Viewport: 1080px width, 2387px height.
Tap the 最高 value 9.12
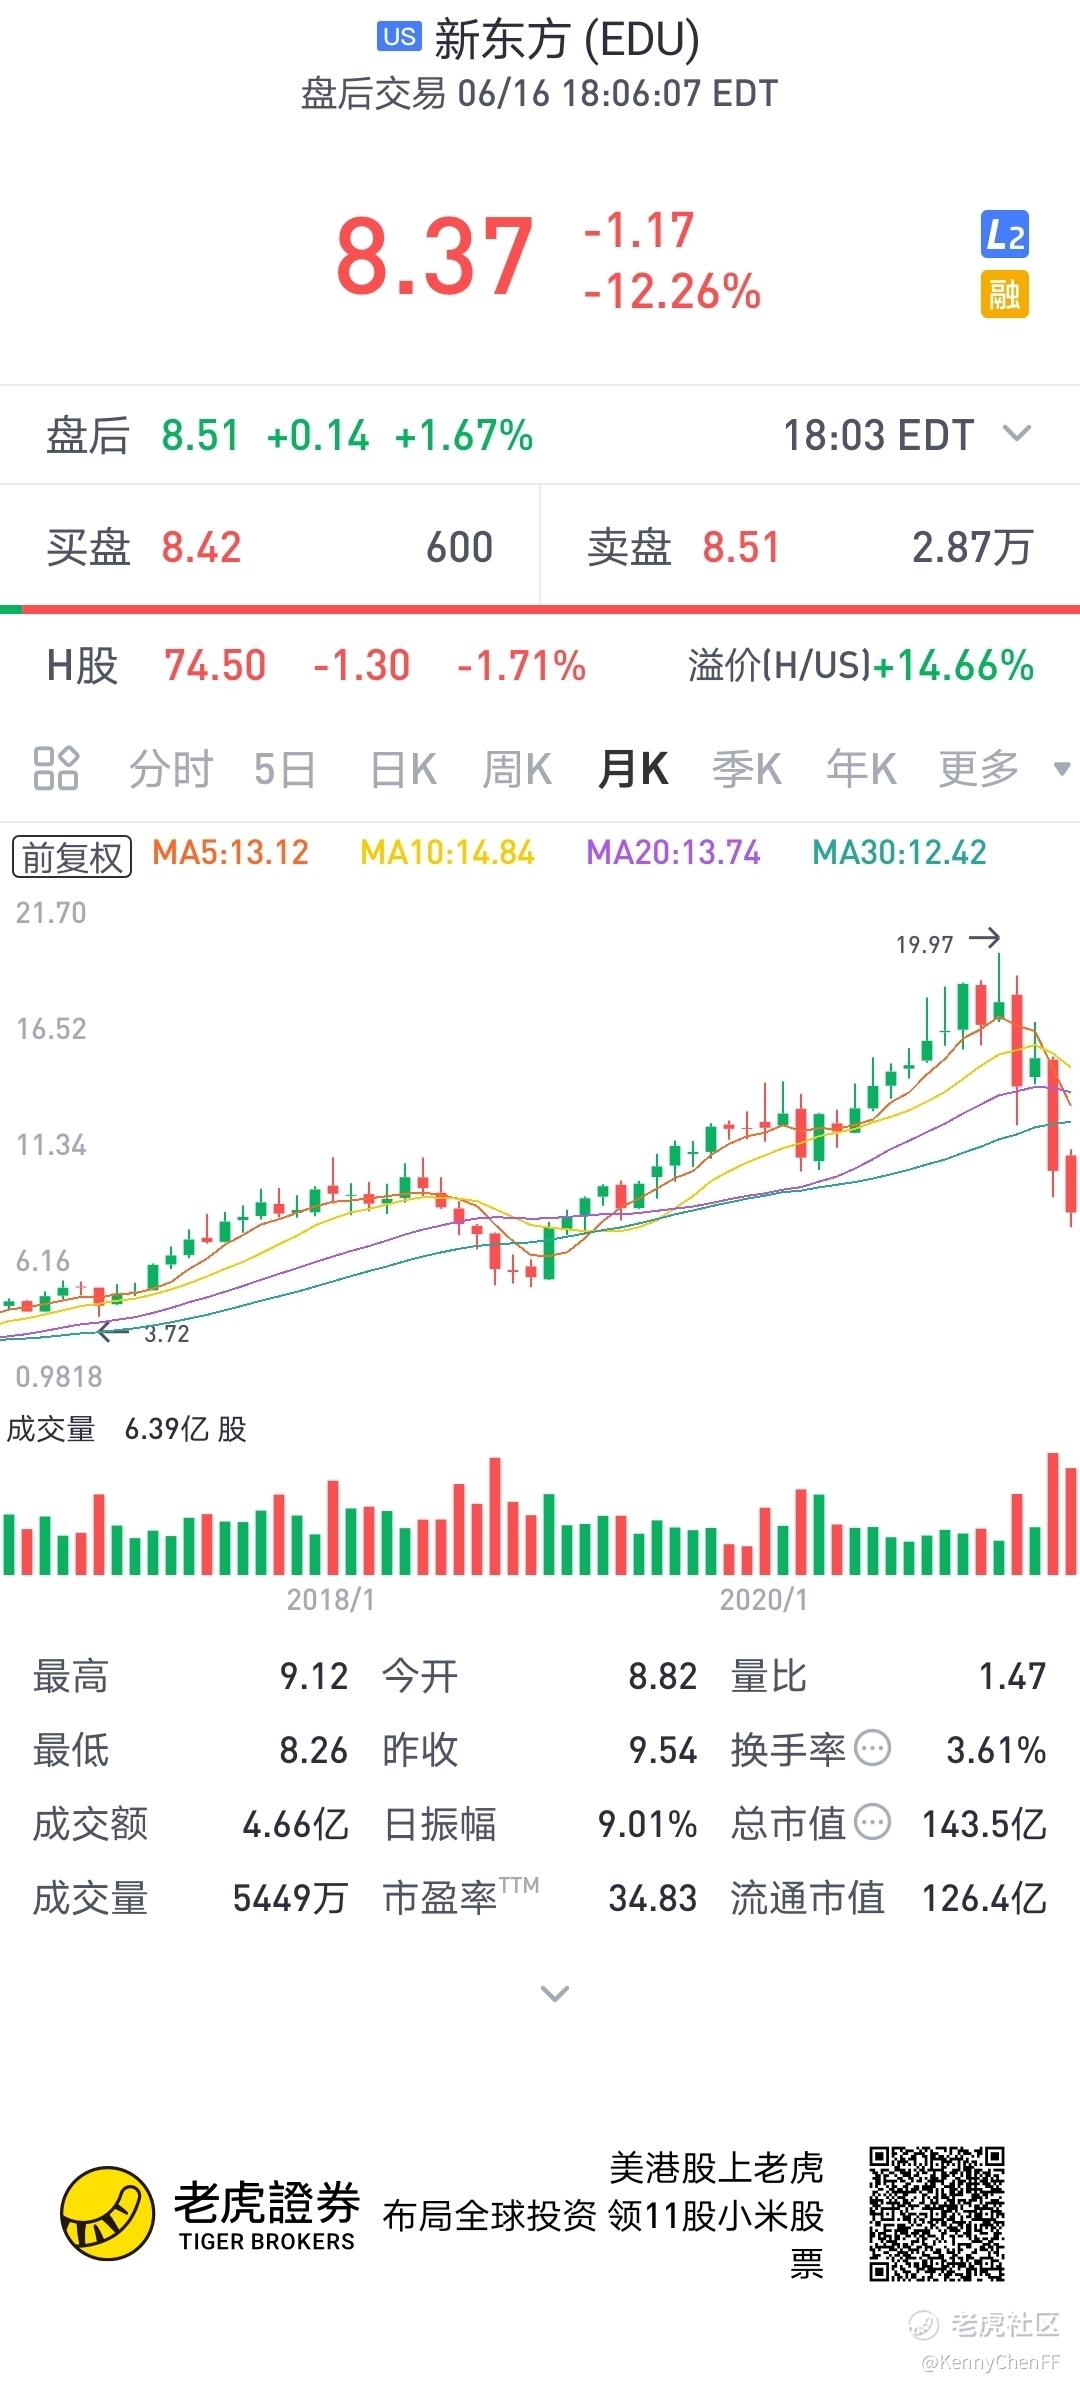pyautogui.click(x=314, y=1676)
